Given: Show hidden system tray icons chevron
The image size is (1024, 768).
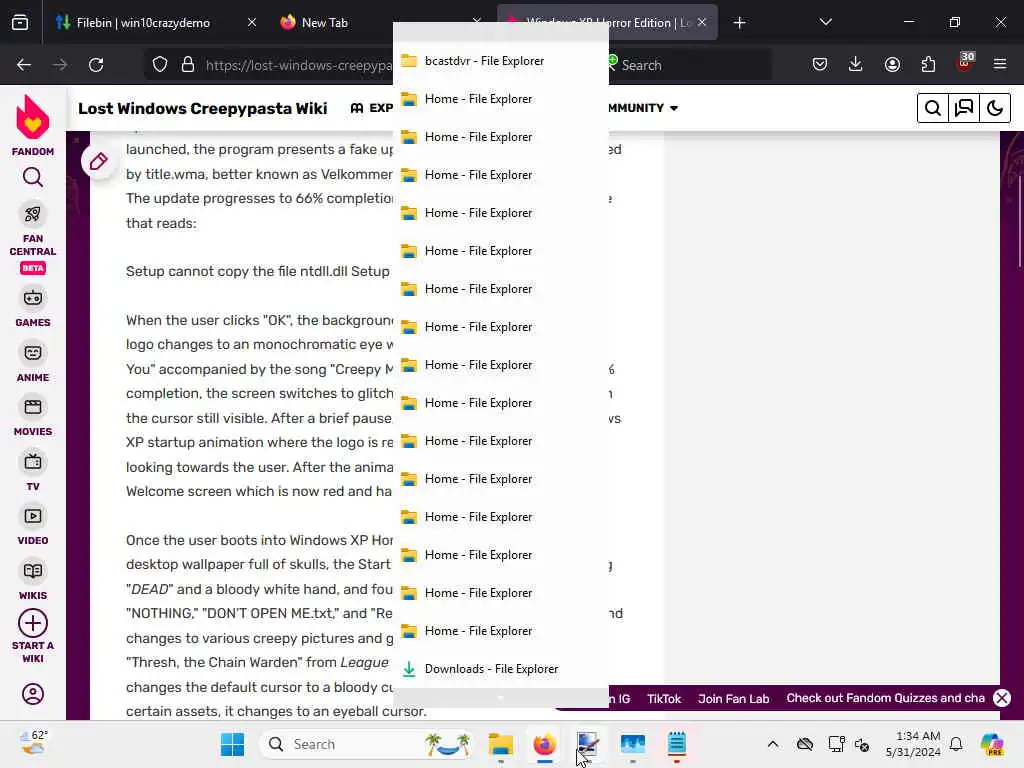Looking at the screenshot, I should (x=773, y=744).
